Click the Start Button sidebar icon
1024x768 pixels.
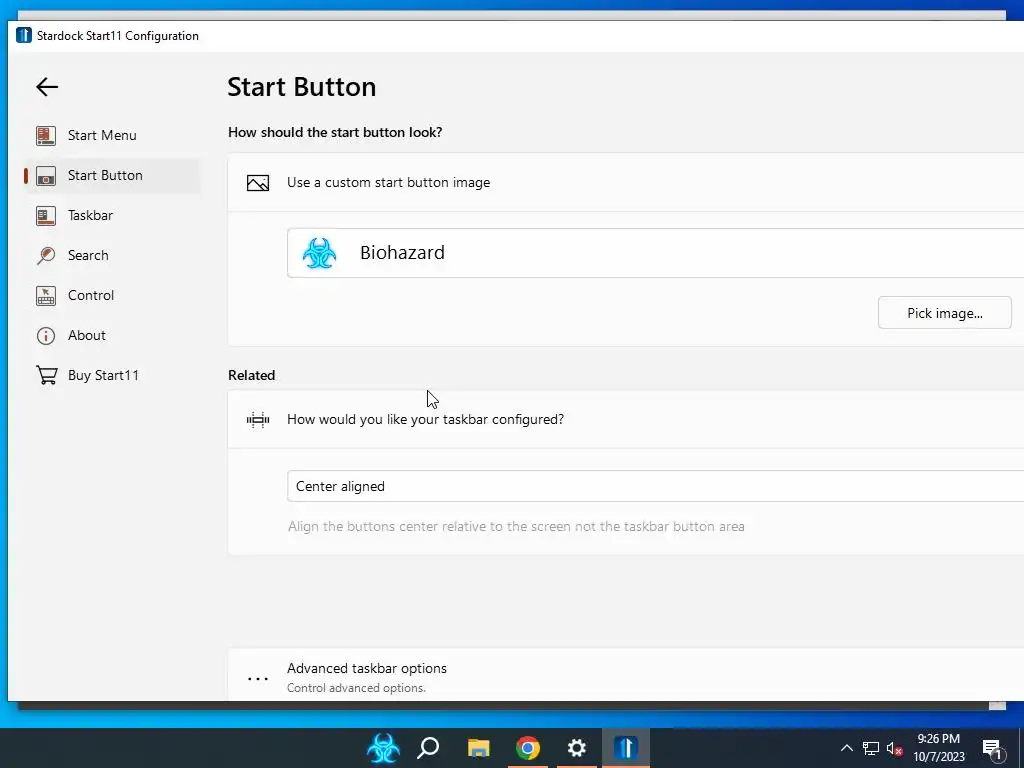pos(46,176)
